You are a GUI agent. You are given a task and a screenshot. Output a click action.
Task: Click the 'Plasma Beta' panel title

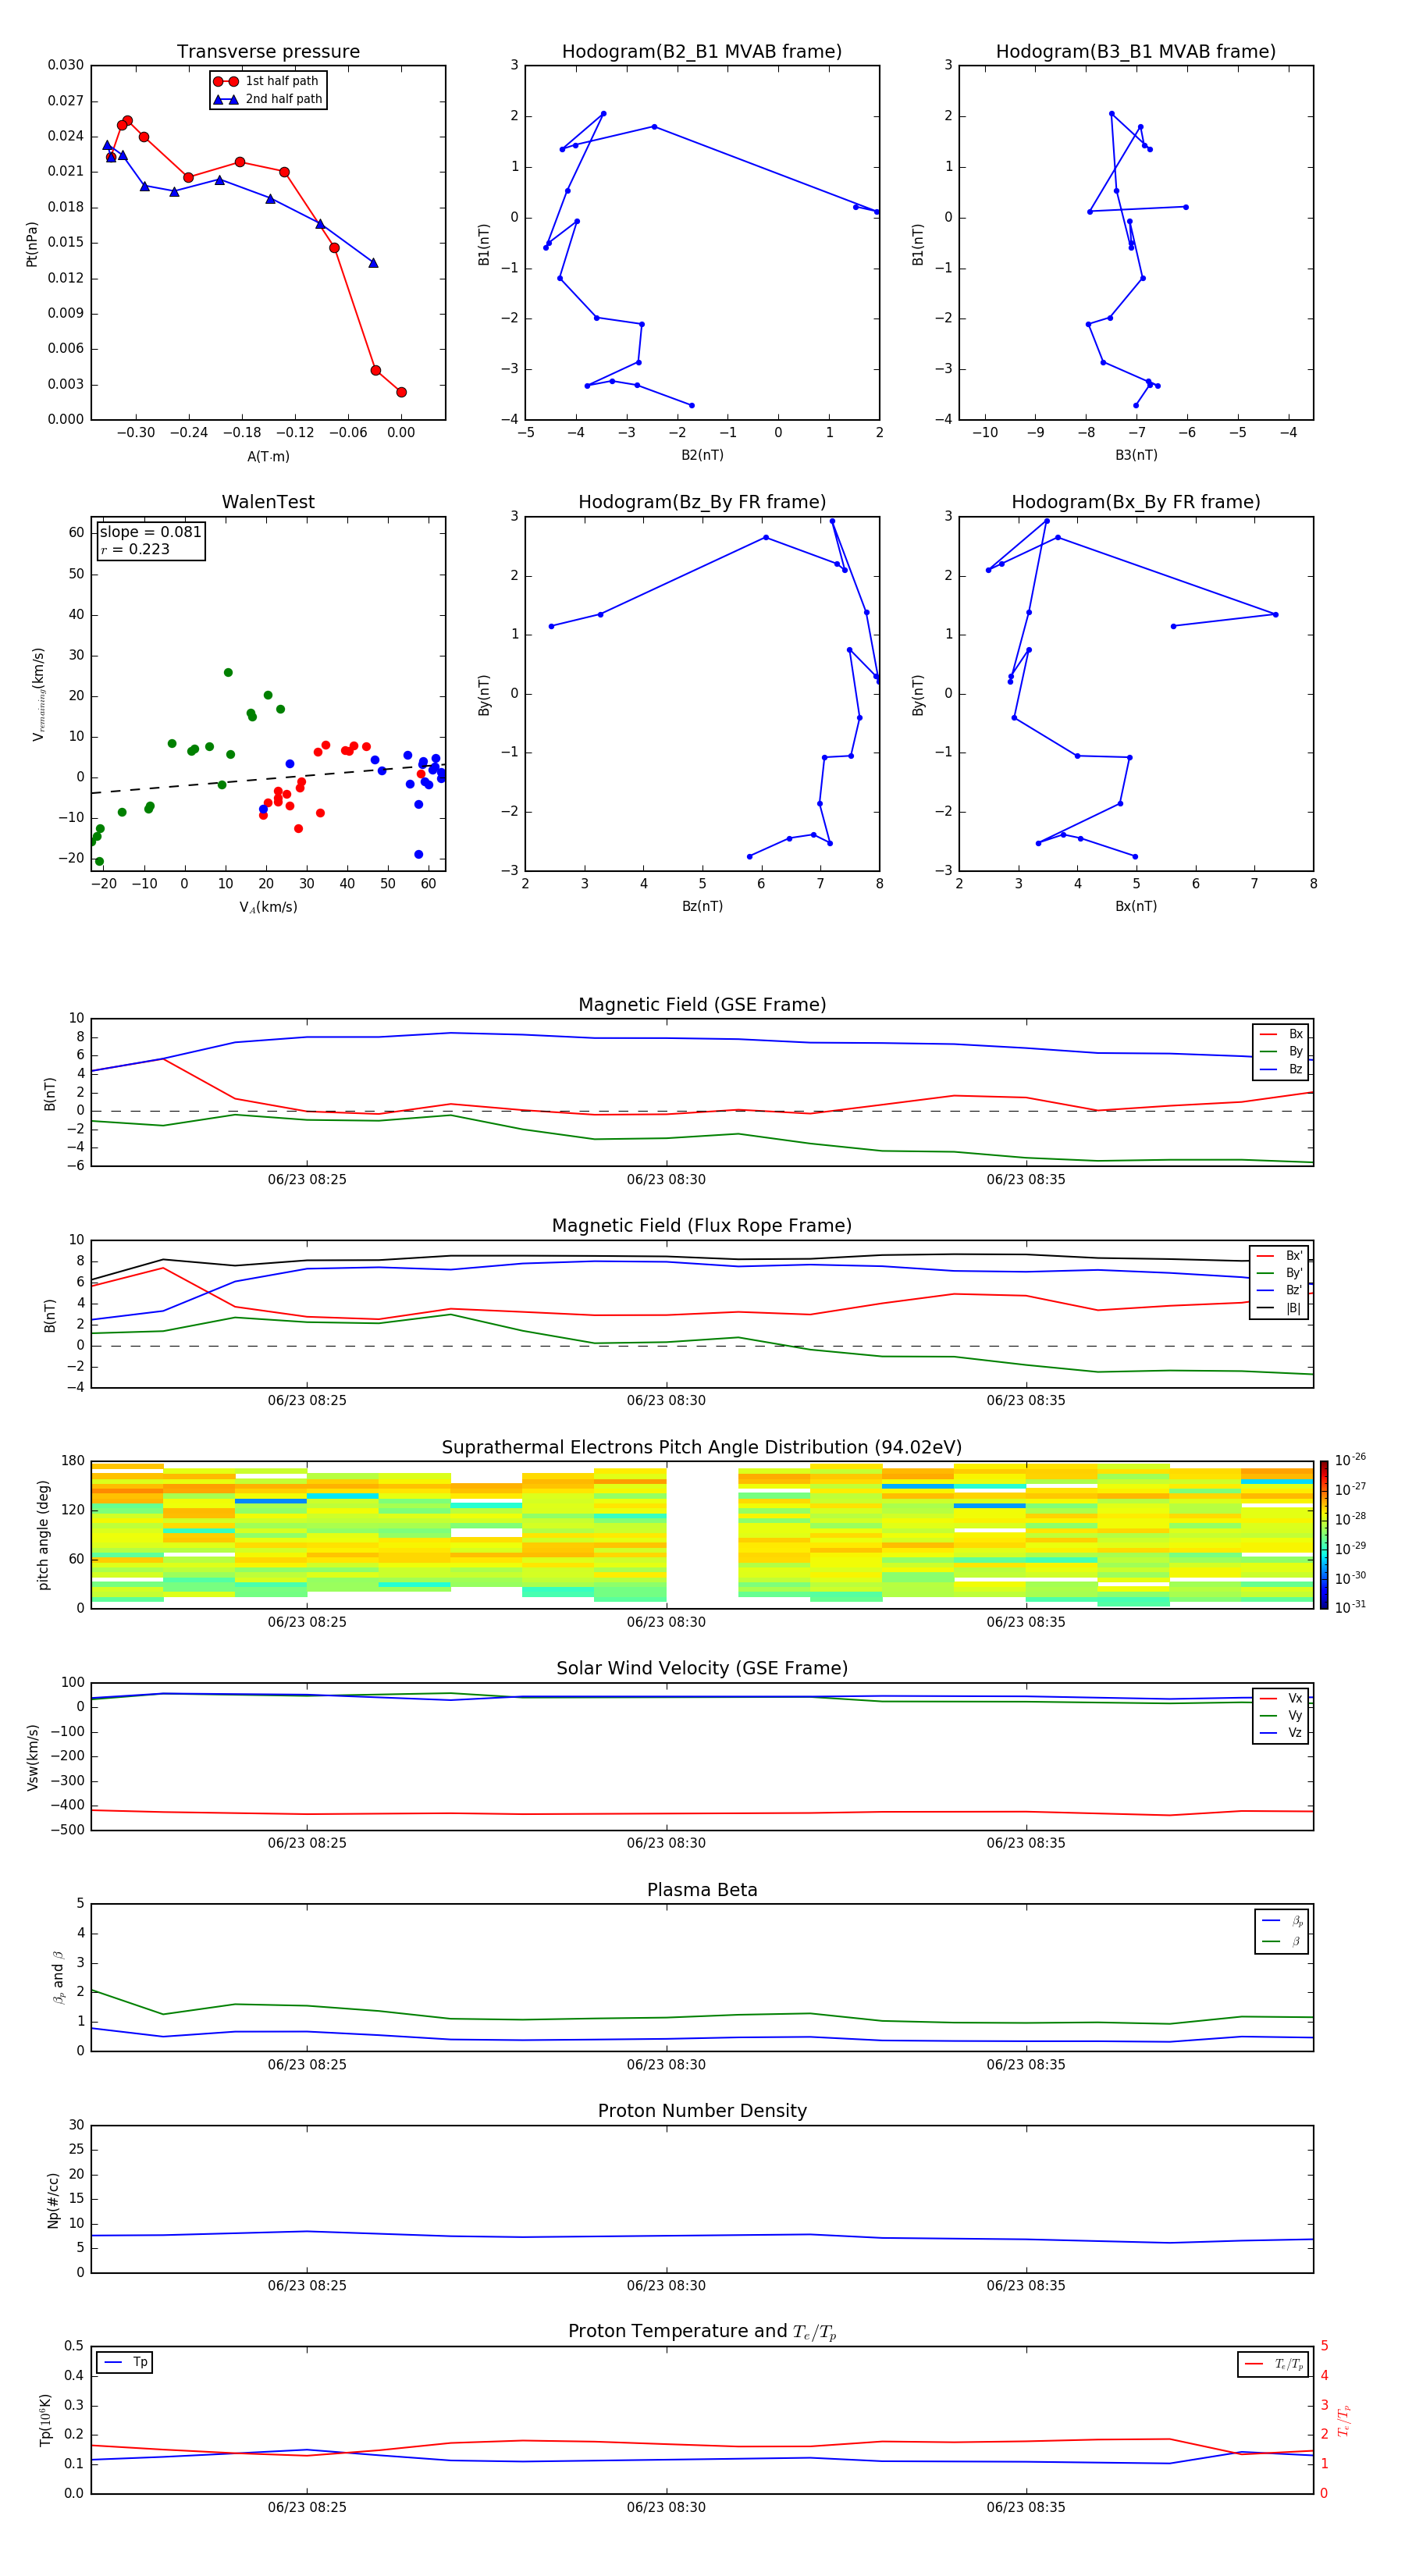pos(702,1890)
